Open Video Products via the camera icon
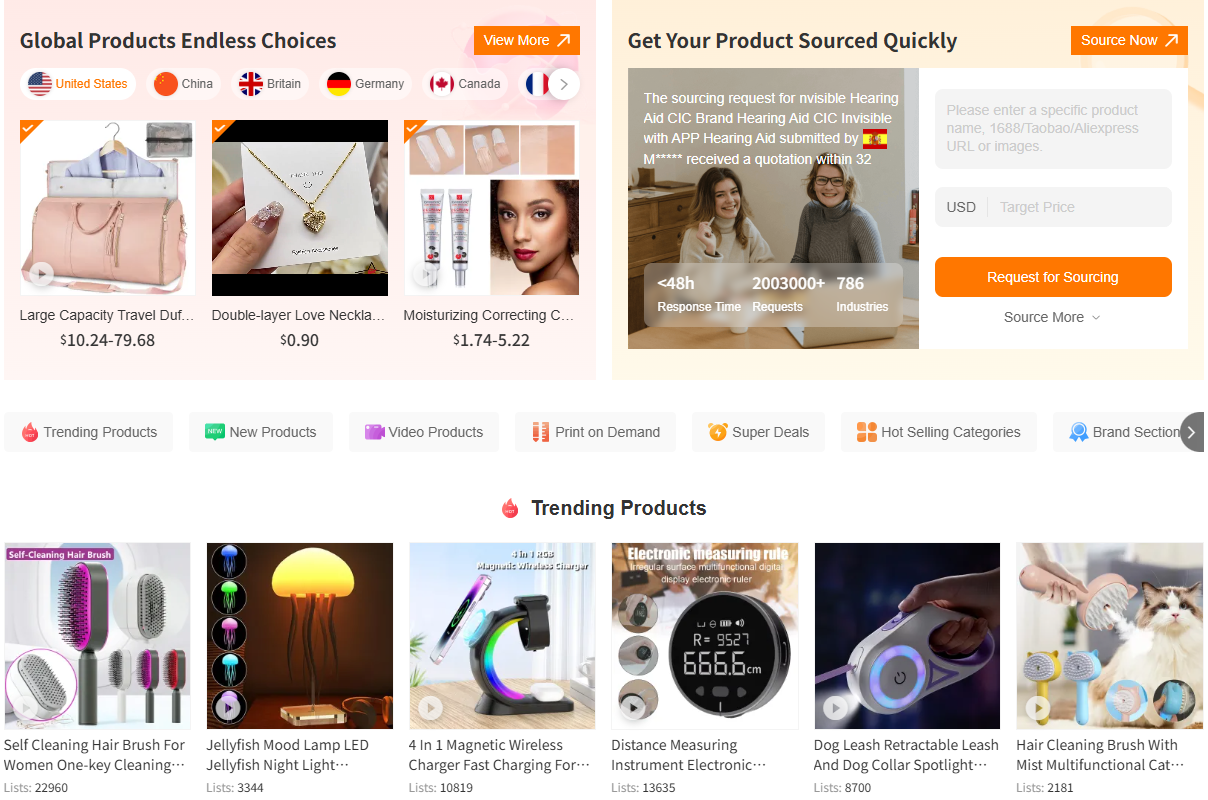The height and width of the screenshot is (800, 1208). click(x=374, y=431)
